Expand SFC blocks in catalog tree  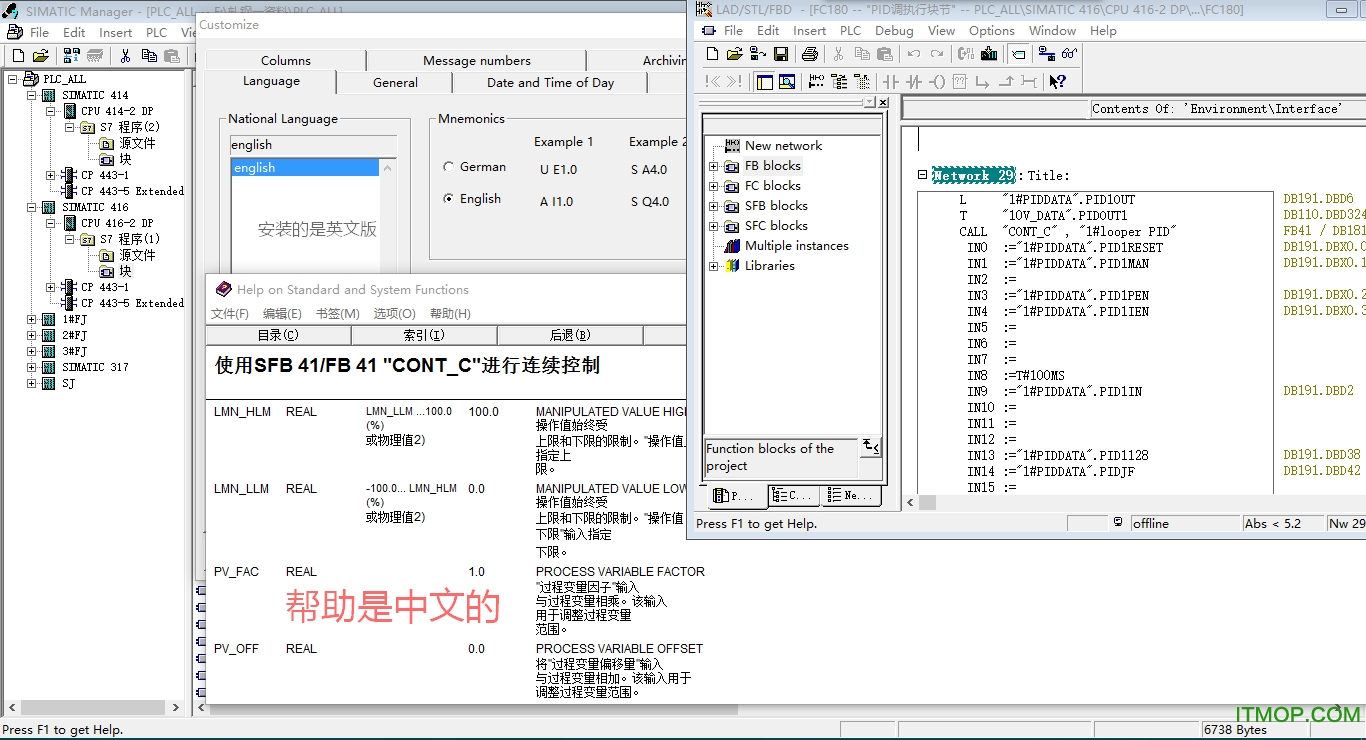click(x=713, y=226)
